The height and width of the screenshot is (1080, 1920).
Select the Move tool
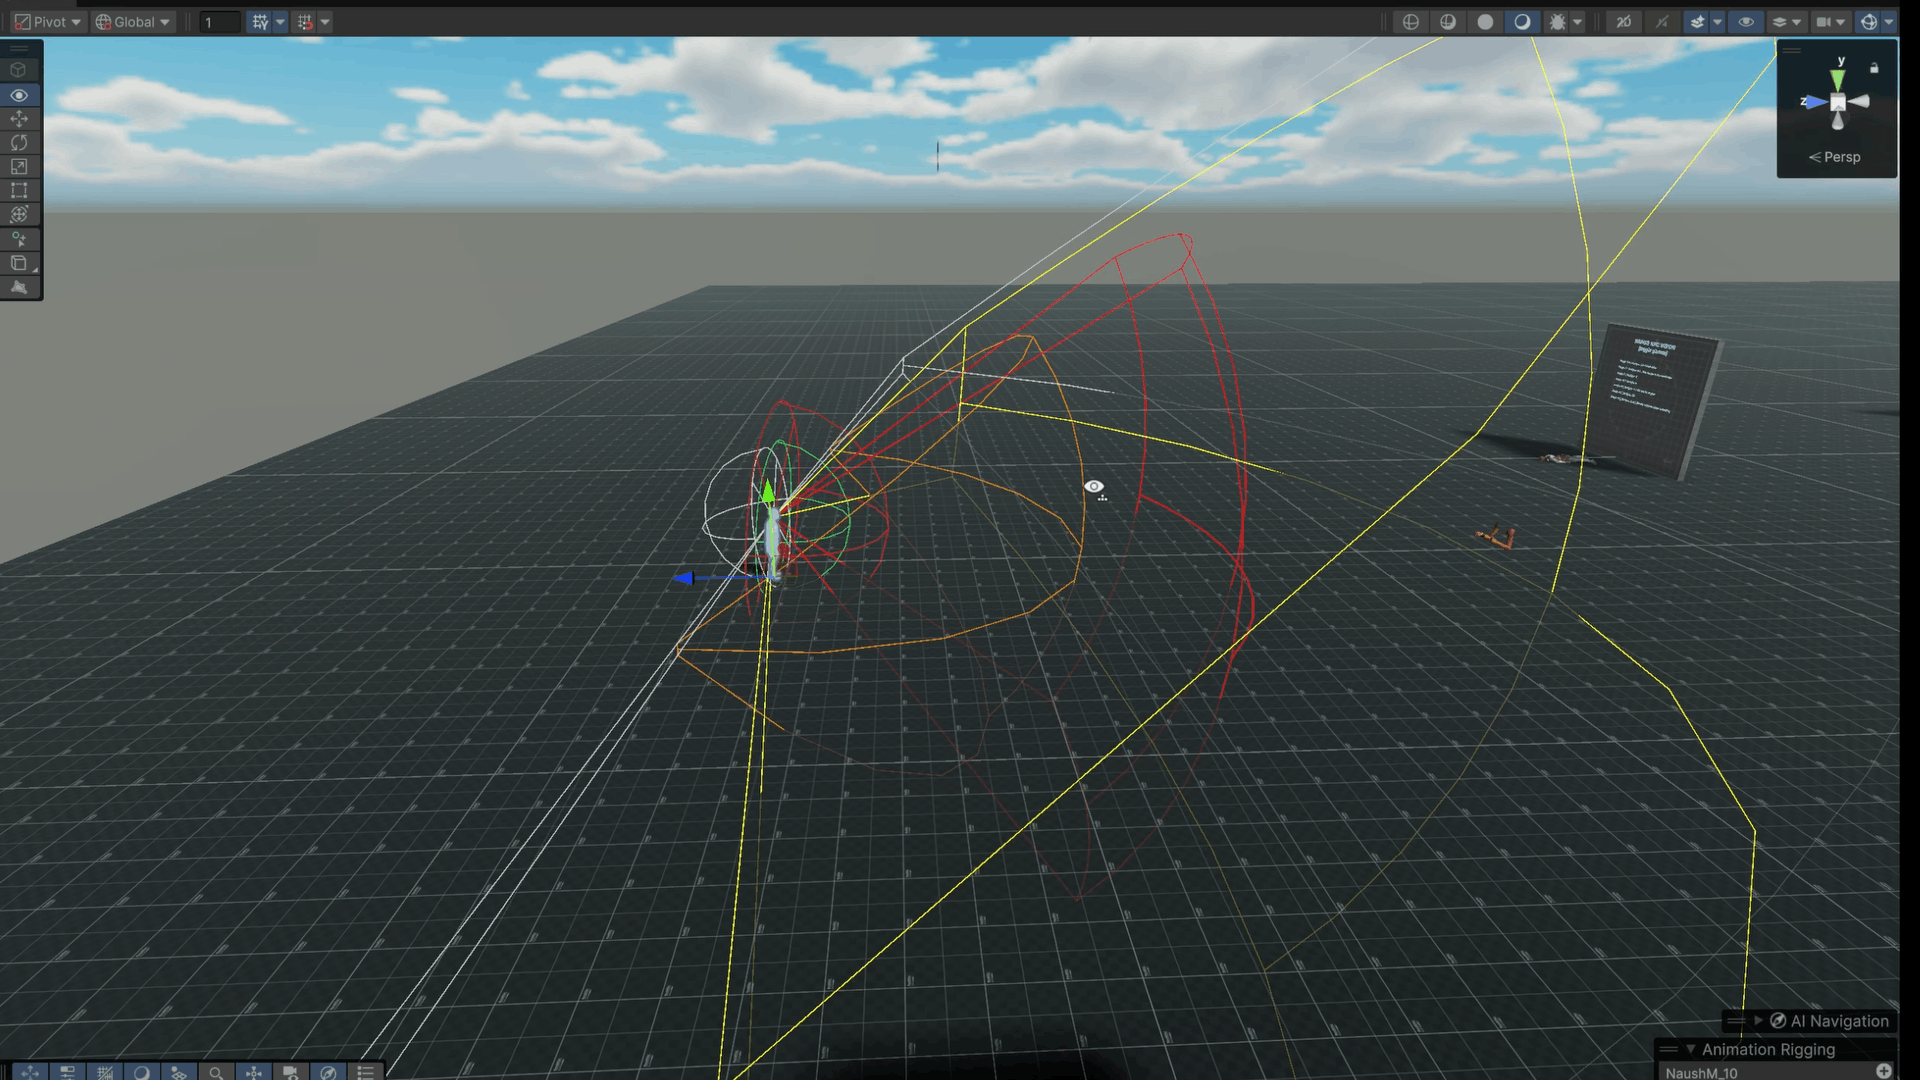click(x=19, y=119)
